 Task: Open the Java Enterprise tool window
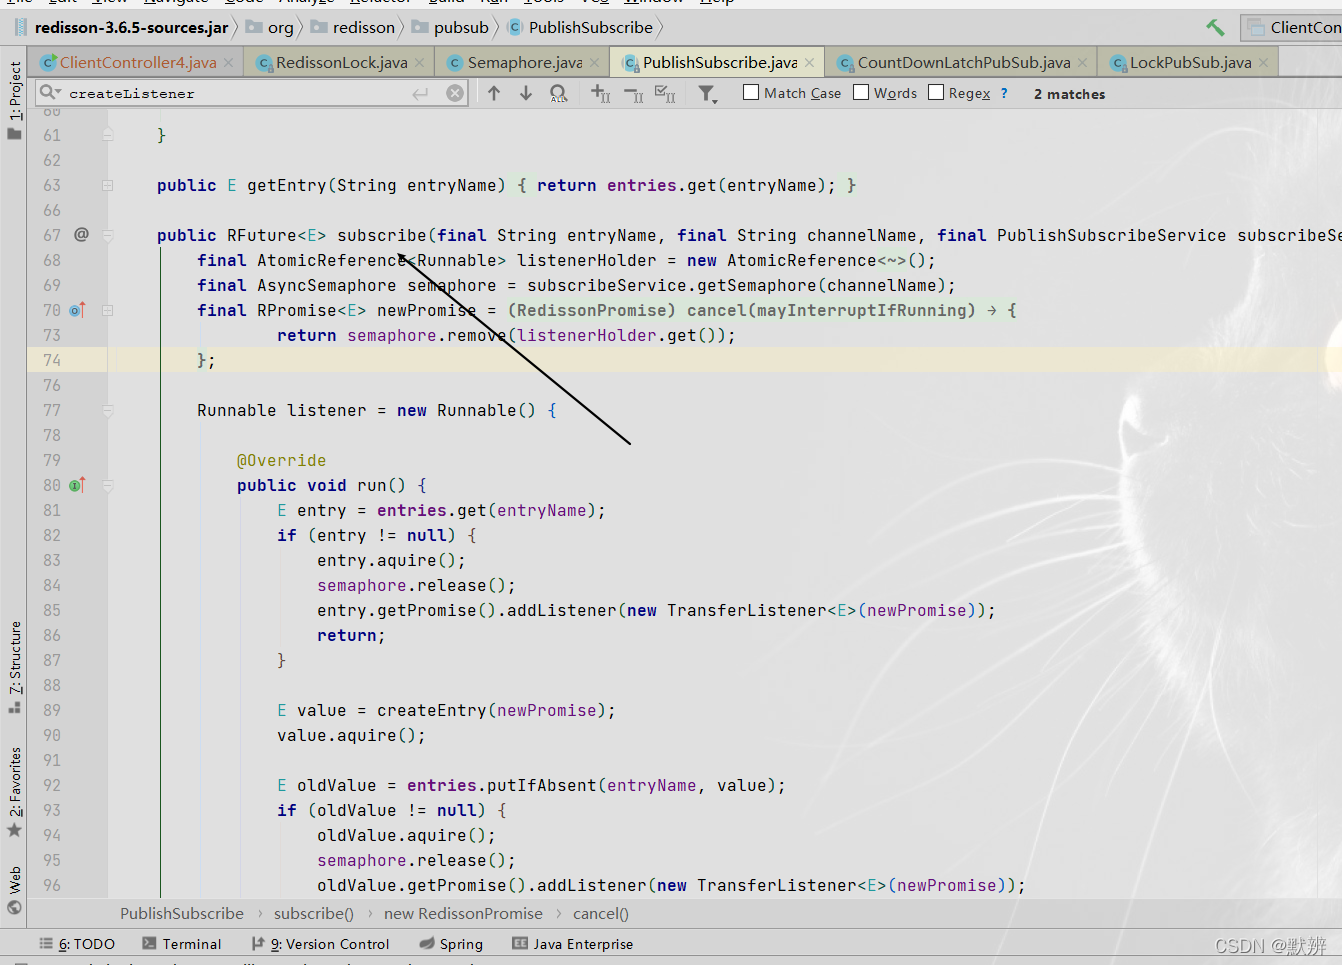pyautogui.click(x=572, y=944)
